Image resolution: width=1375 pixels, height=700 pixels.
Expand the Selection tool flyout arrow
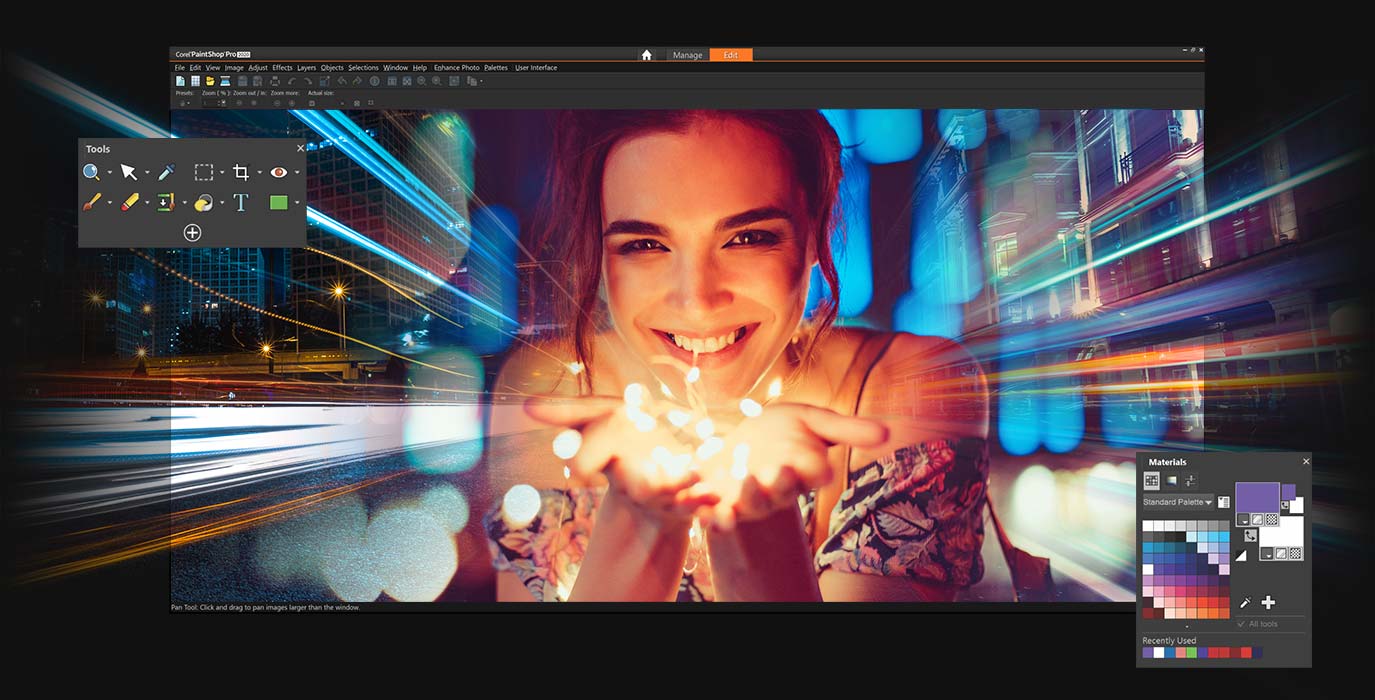point(222,171)
